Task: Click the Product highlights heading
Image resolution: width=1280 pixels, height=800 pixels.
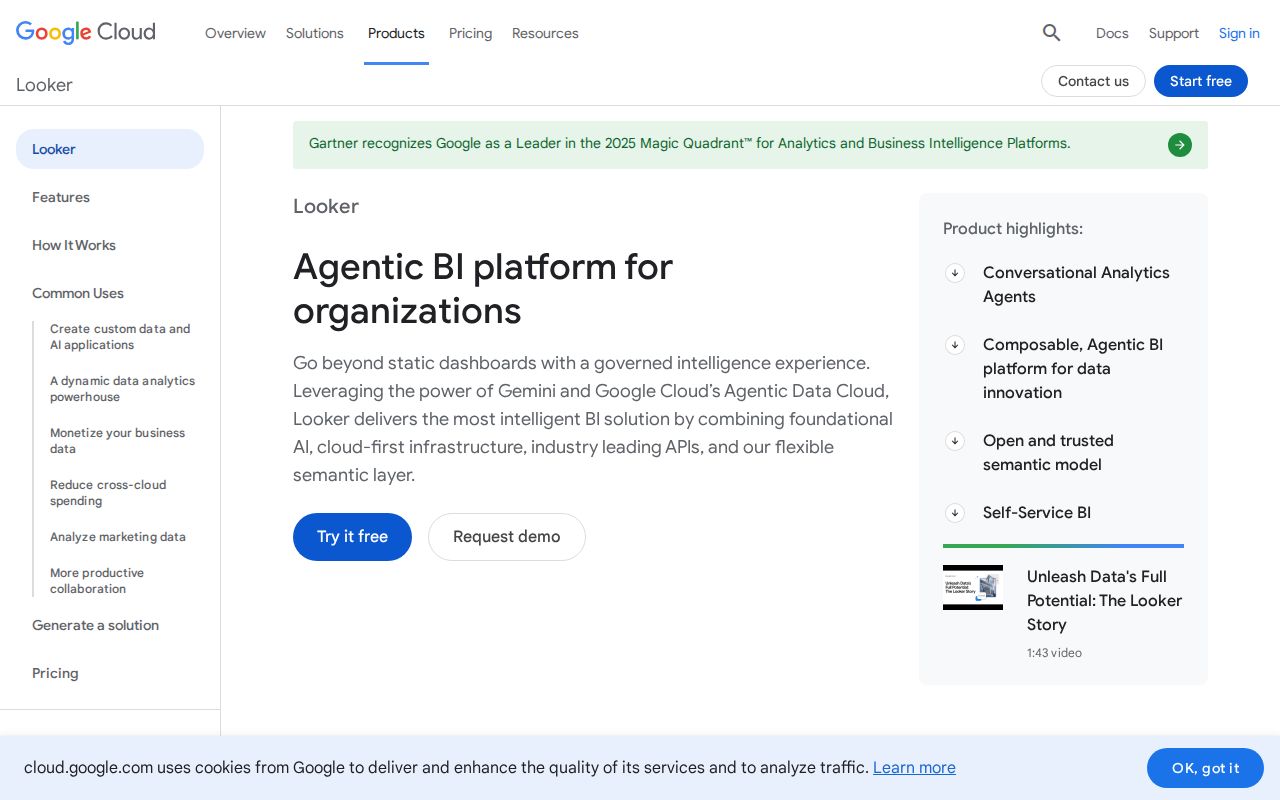Action: [1013, 229]
